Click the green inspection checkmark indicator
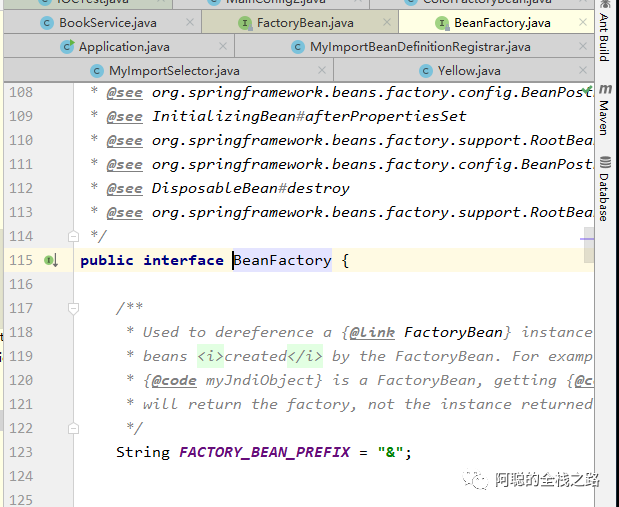This screenshot has width=619, height=507. coord(587,90)
